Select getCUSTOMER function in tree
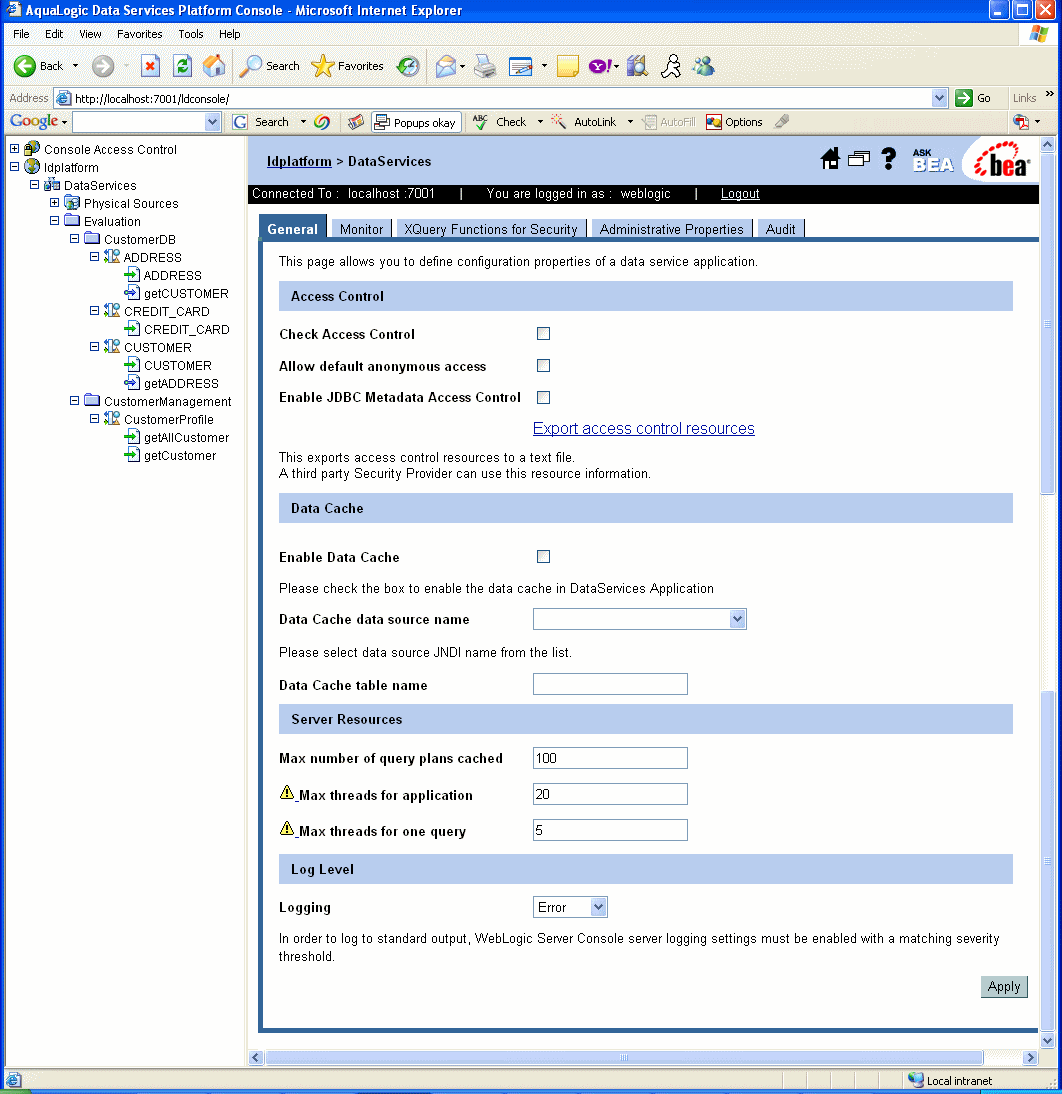The width and height of the screenshot is (1062, 1094). (x=186, y=294)
